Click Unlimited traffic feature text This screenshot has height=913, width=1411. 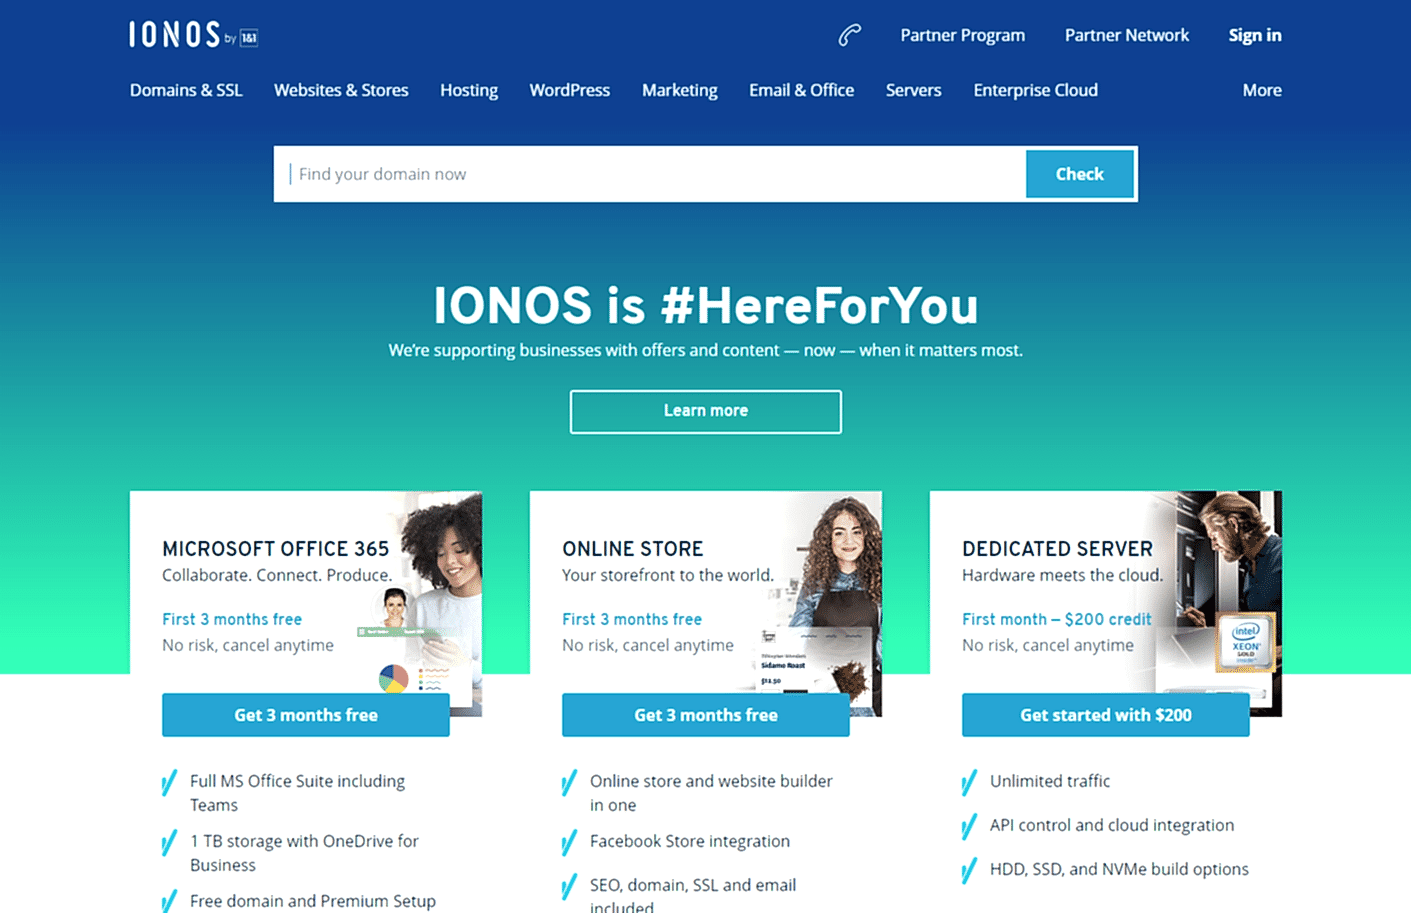[1050, 781]
